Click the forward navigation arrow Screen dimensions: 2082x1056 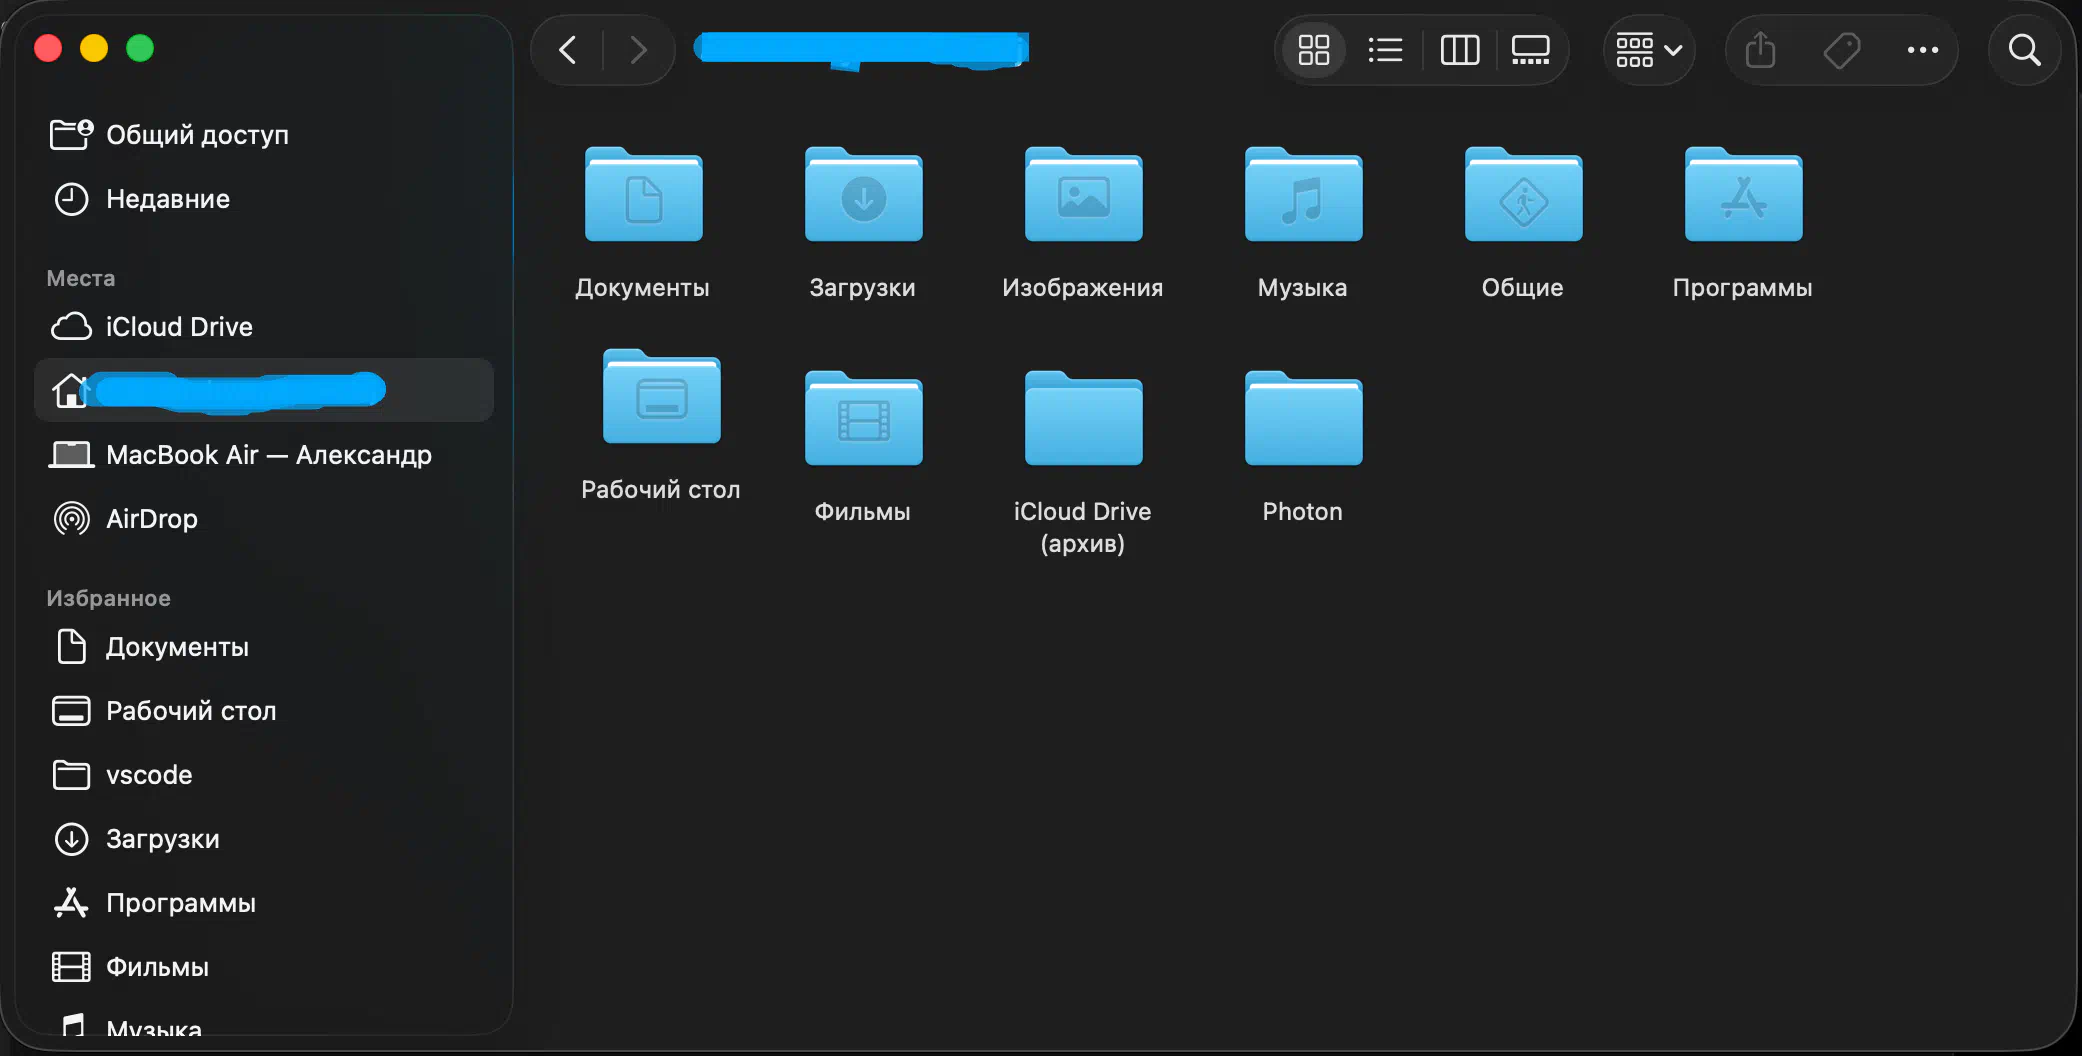click(638, 50)
